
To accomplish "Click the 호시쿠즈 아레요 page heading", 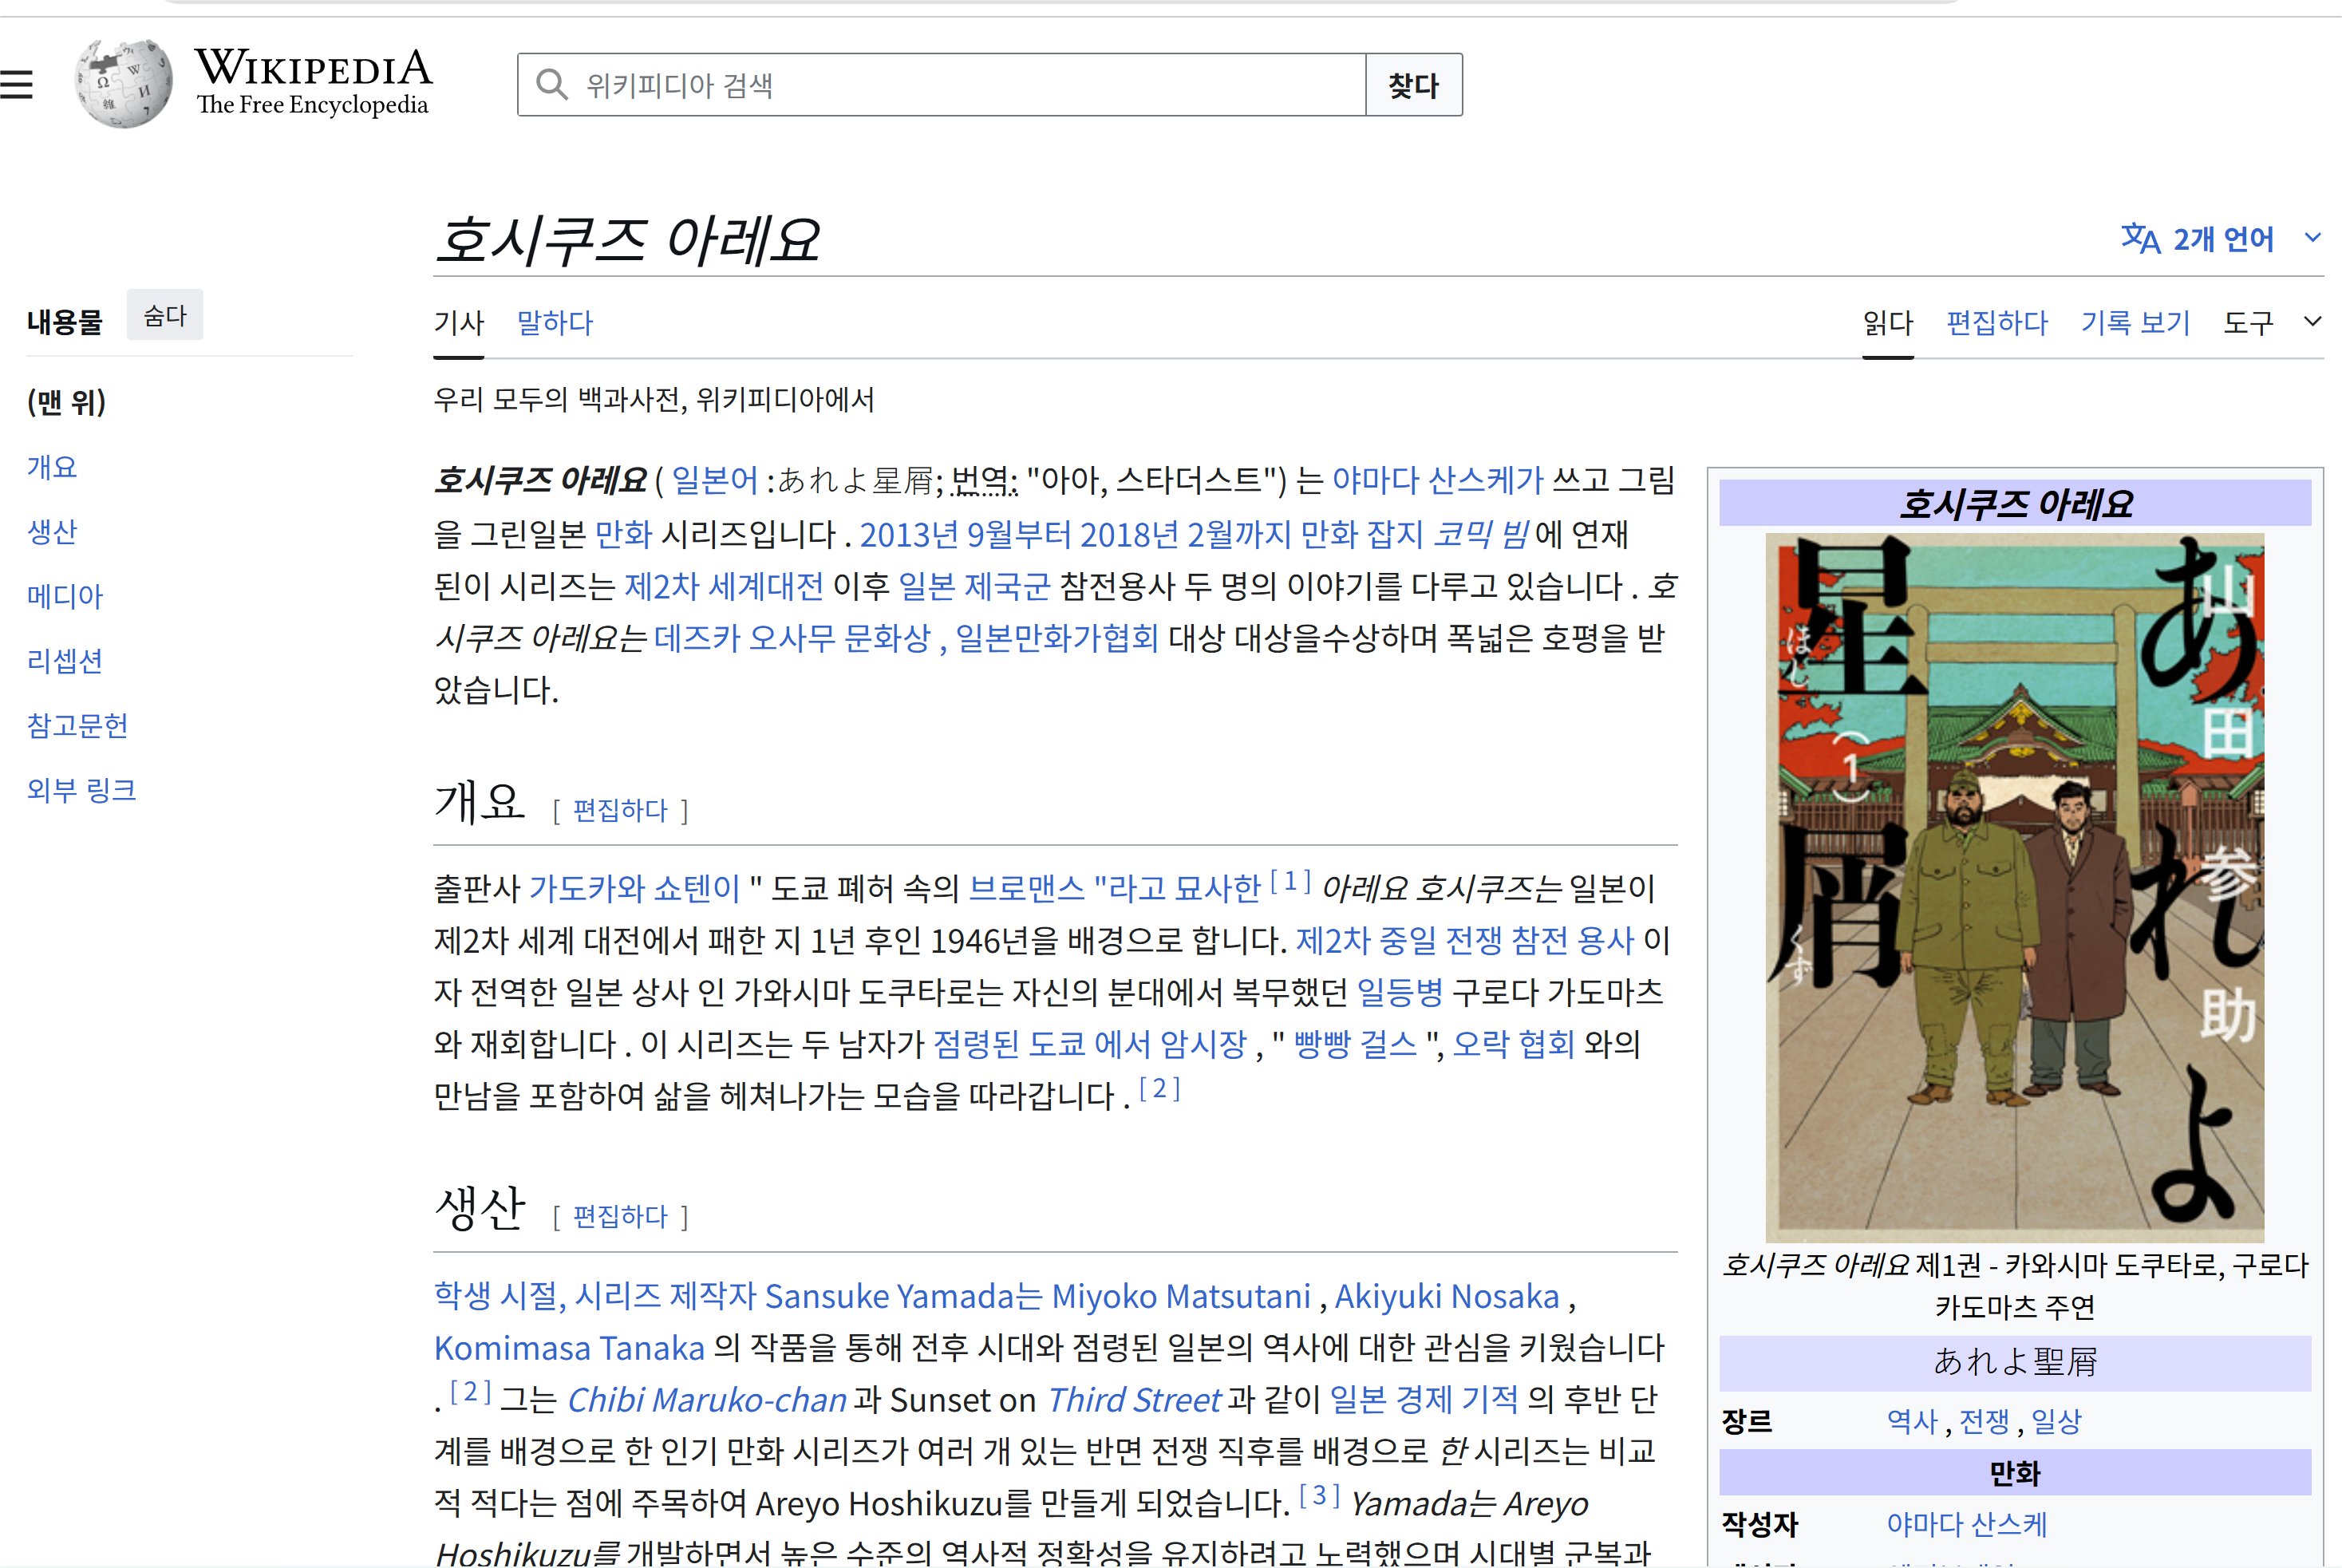I will [628, 240].
